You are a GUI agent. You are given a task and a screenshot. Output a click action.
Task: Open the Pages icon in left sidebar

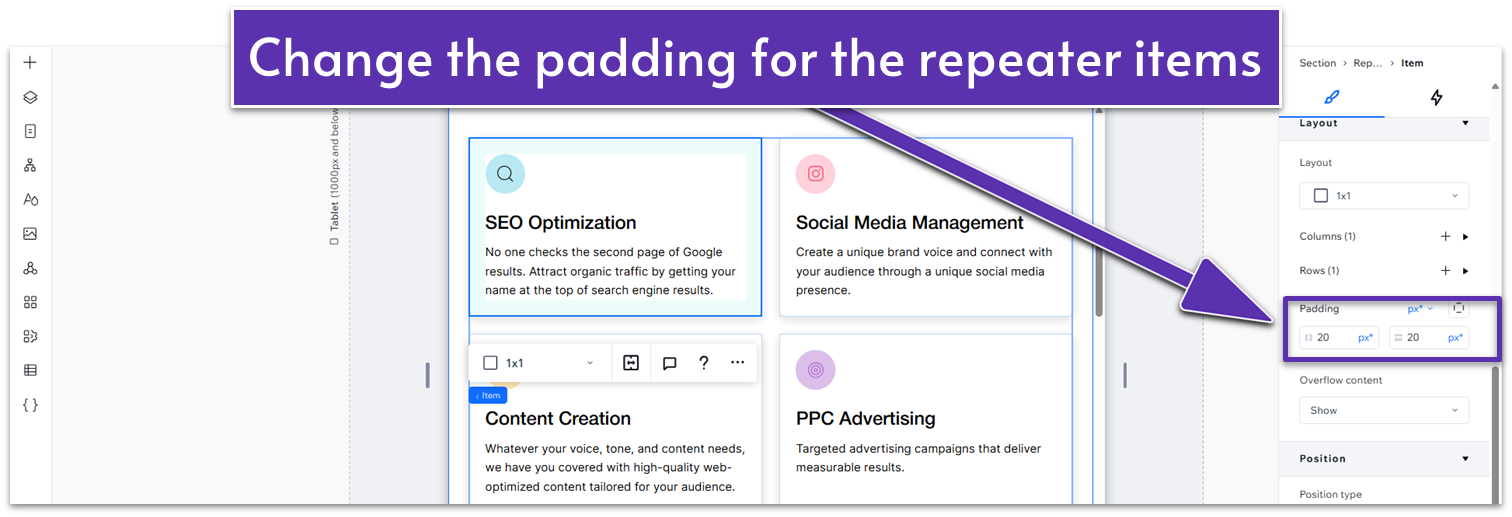coord(30,131)
